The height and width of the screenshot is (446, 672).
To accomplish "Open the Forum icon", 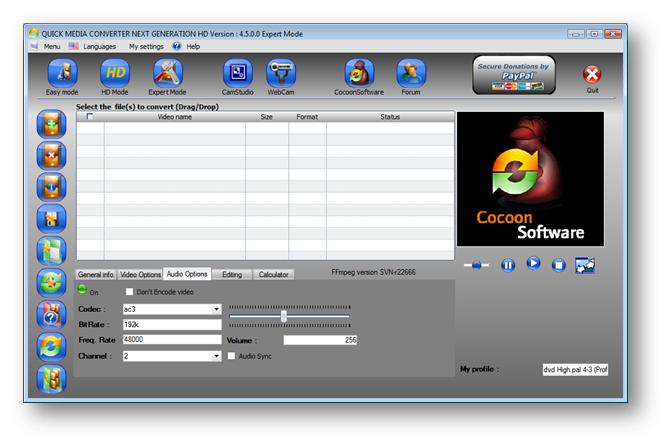I will point(411,73).
